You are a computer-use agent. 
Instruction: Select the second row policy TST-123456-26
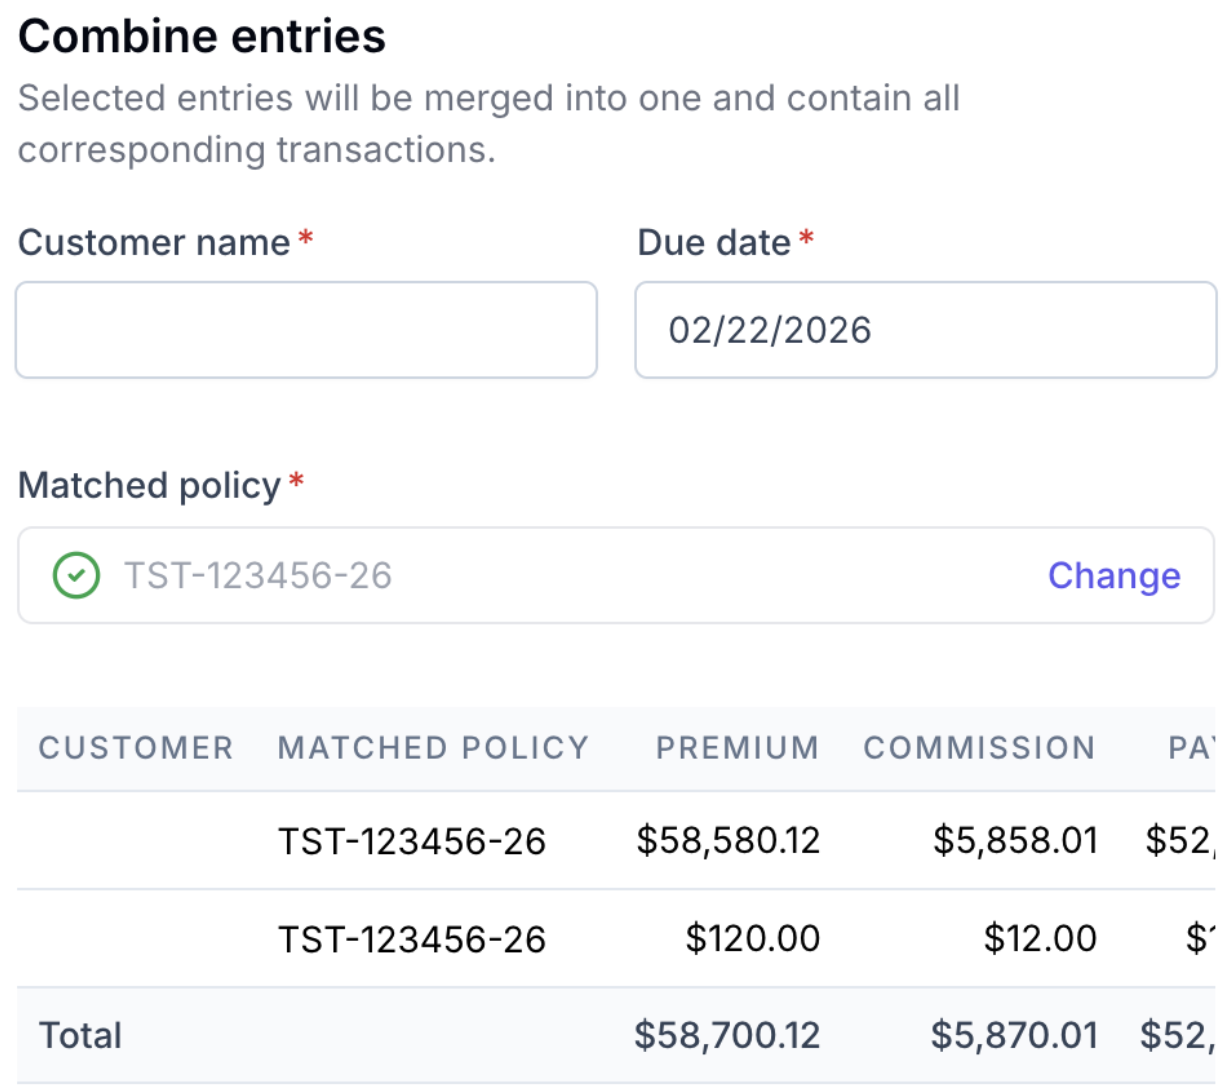(x=412, y=939)
